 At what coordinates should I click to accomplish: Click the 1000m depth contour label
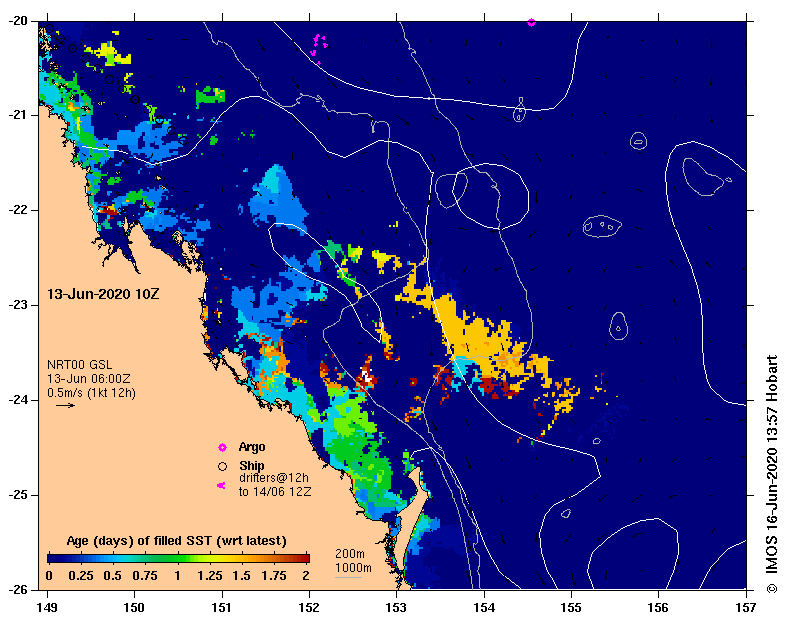point(353,568)
